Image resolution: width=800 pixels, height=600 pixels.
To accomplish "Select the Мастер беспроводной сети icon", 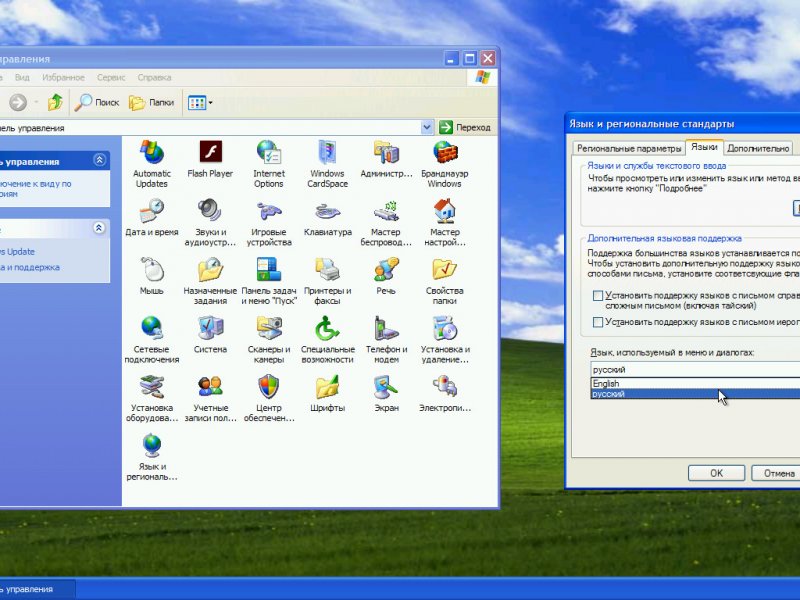I will pyautogui.click(x=386, y=222).
